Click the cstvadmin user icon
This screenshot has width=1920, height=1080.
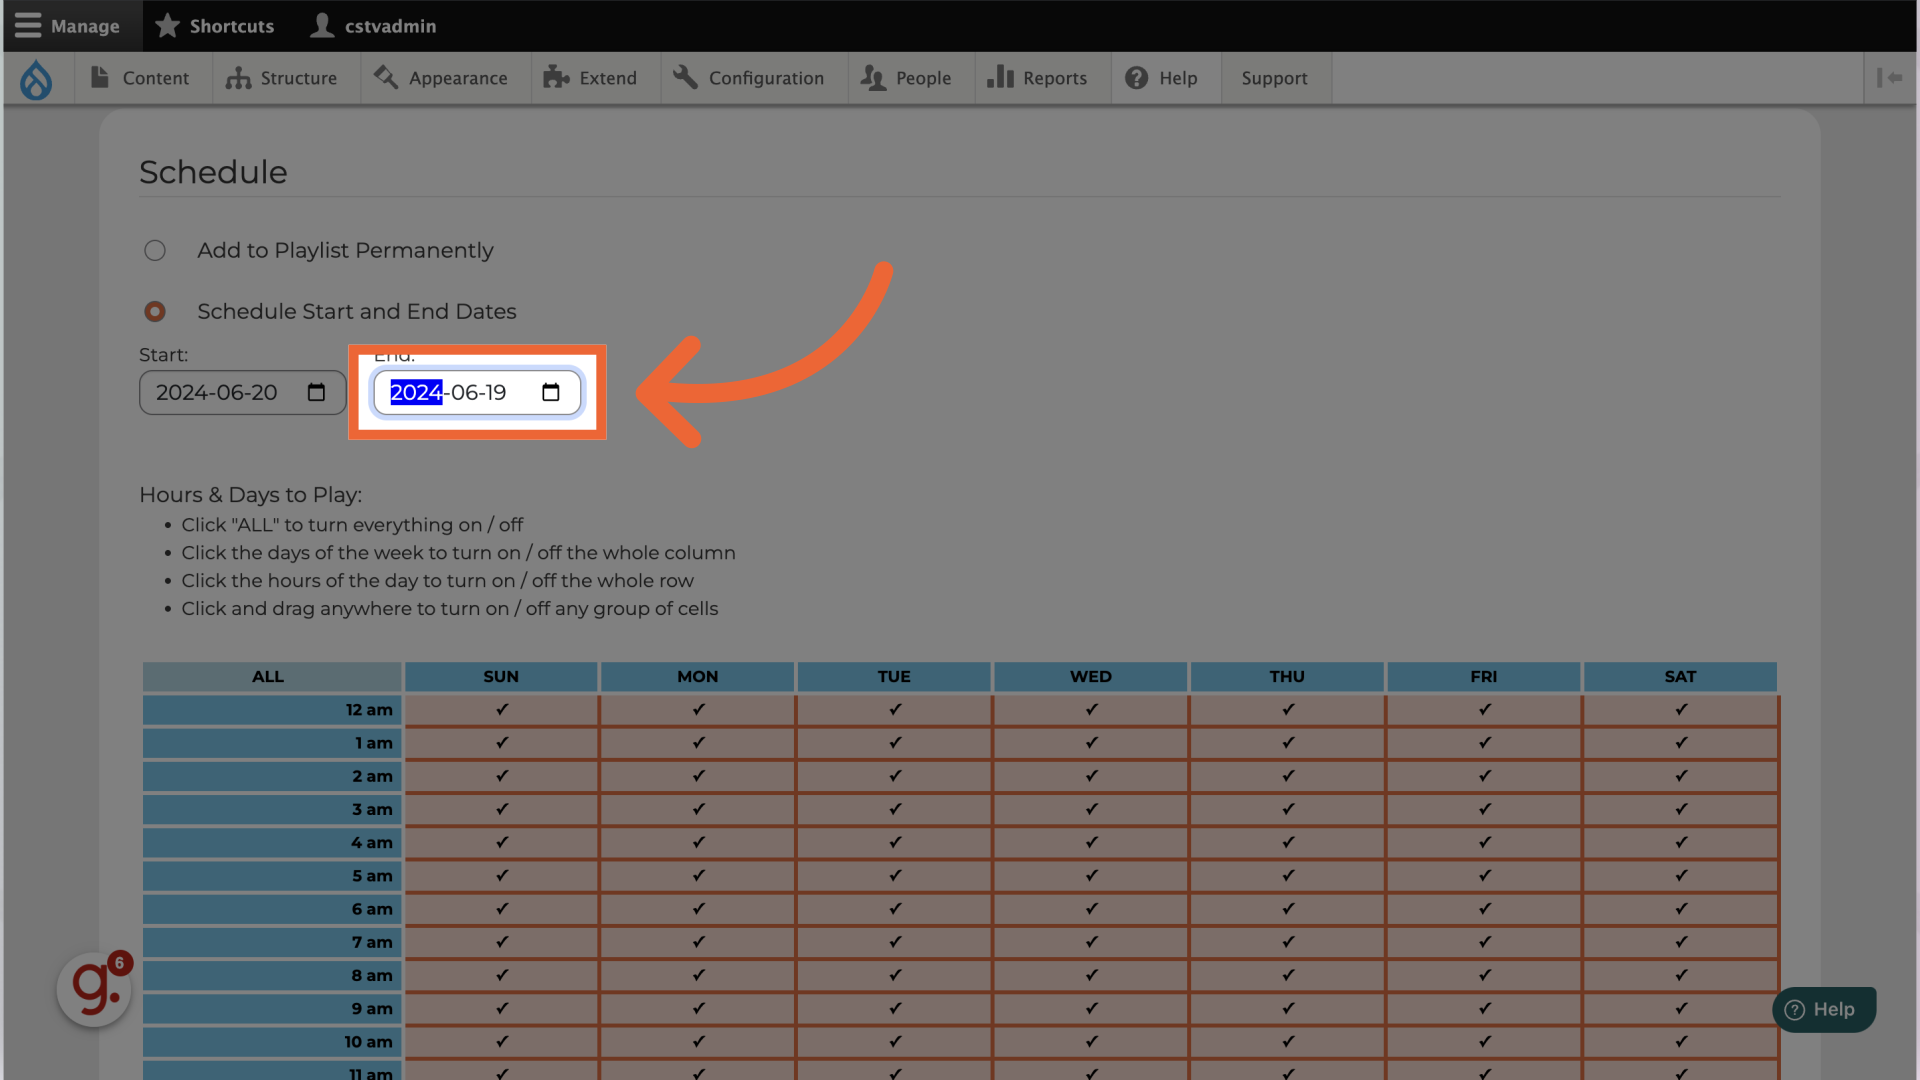coord(322,26)
